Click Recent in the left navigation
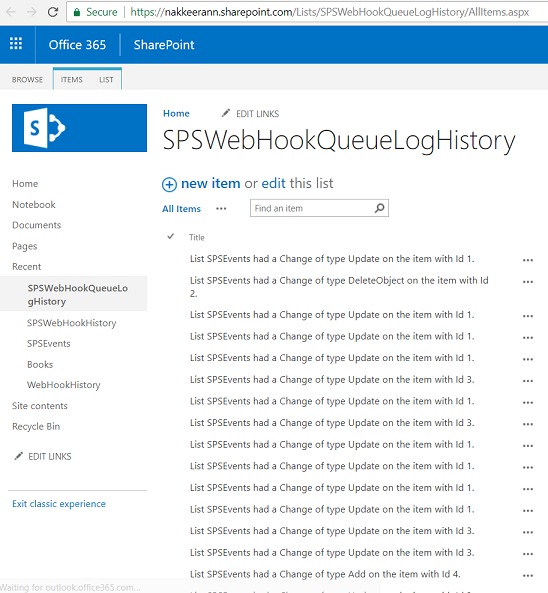This screenshot has width=548, height=593. click(26, 267)
